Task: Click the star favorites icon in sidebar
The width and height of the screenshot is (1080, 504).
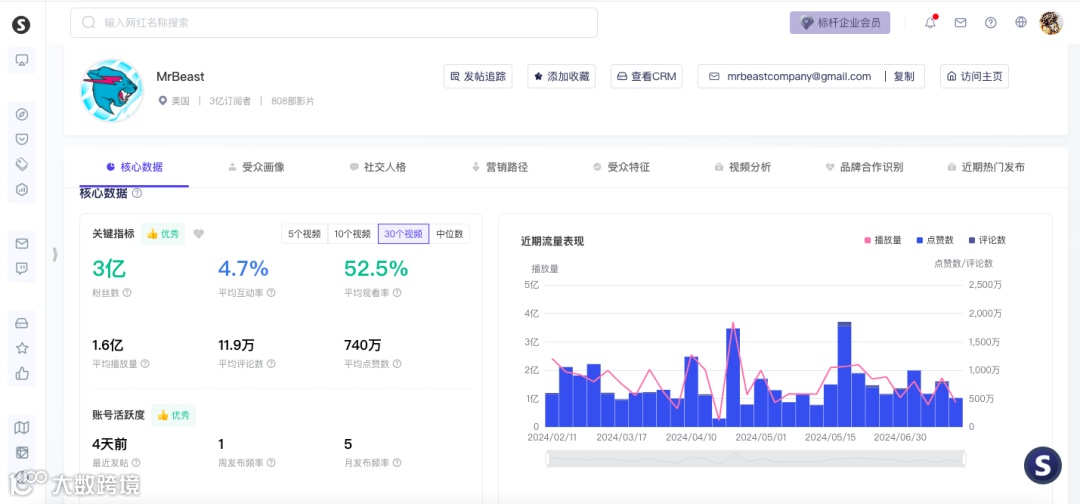Action: tap(21, 348)
